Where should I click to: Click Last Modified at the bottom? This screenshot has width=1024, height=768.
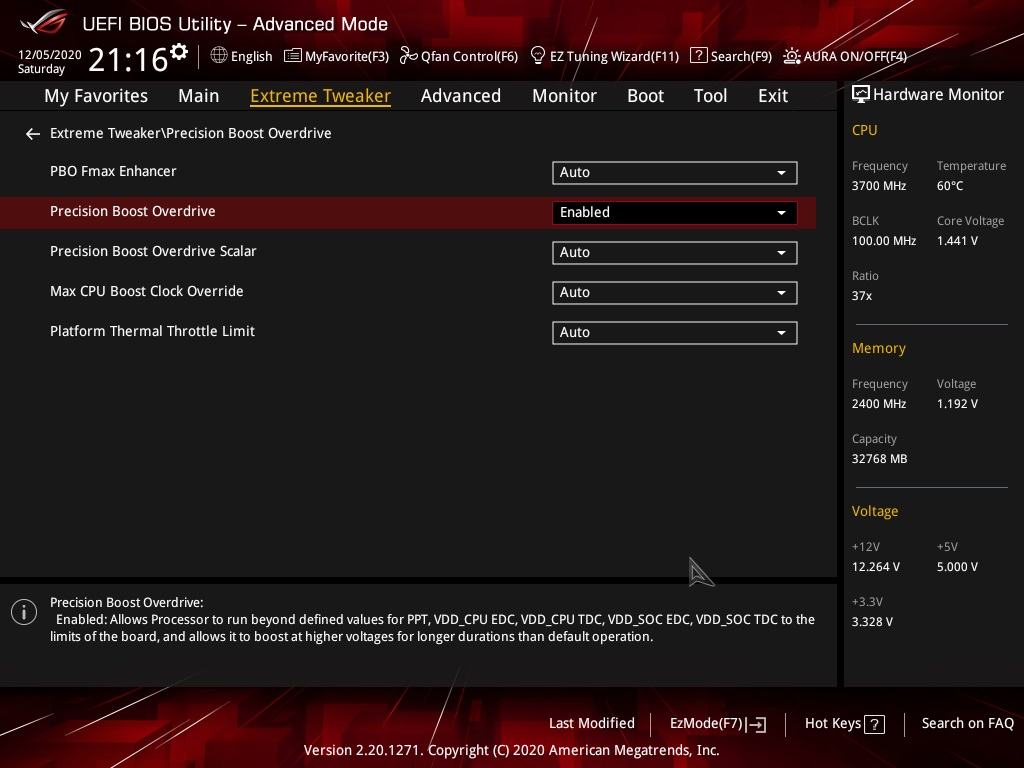pyautogui.click(x=592, y=724)
